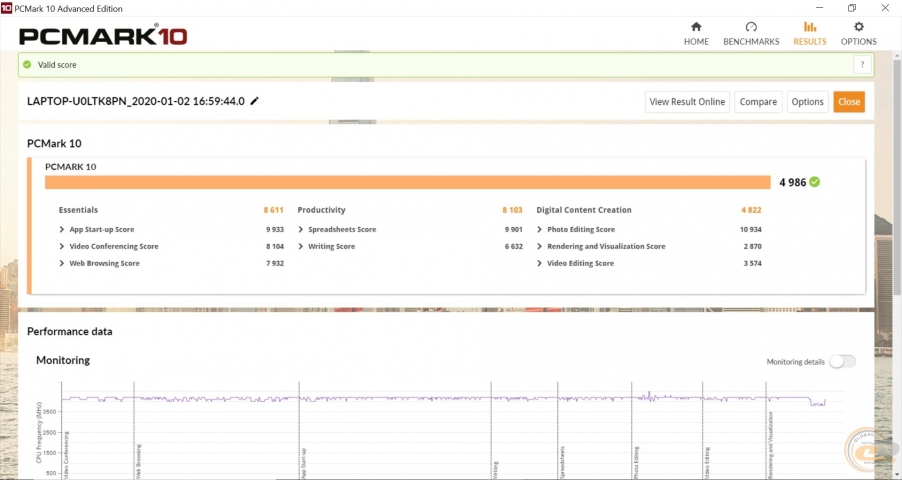Image resolution: width=902 pixels, height=480 pixels.
Task: Click the App Start-up value 9 933
Action: pyautogui.click(x=275, y=229)
